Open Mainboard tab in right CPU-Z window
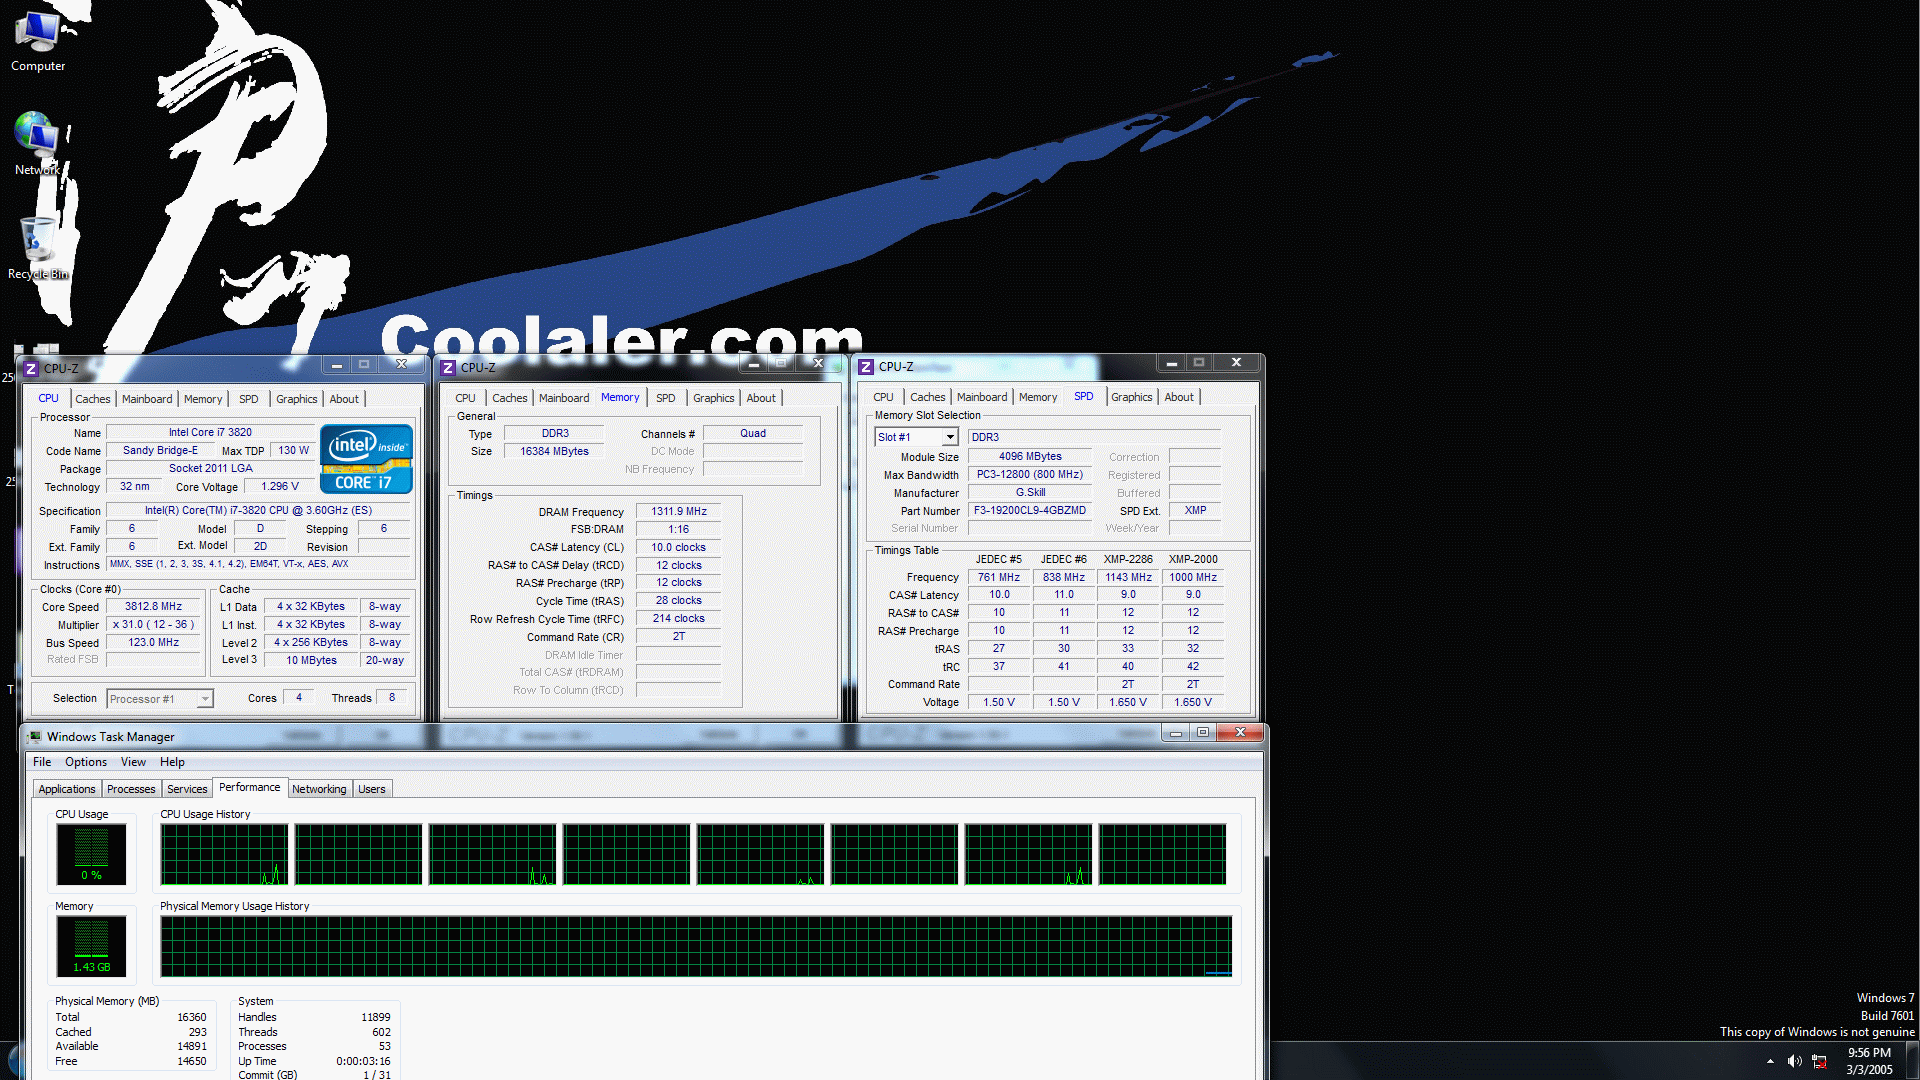 [x=982, y=397]
